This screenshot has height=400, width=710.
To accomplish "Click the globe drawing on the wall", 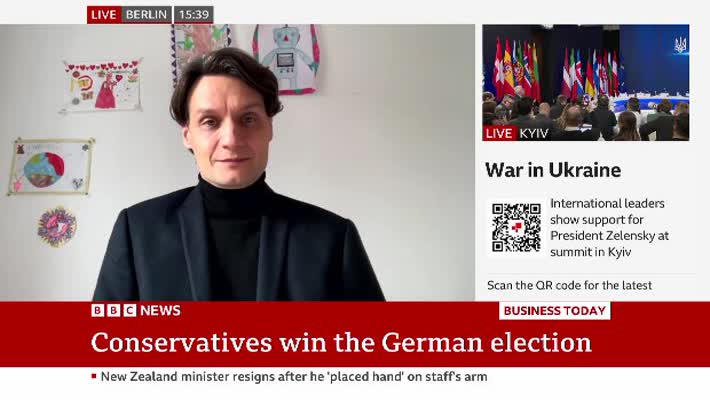I will pos(51,167).
